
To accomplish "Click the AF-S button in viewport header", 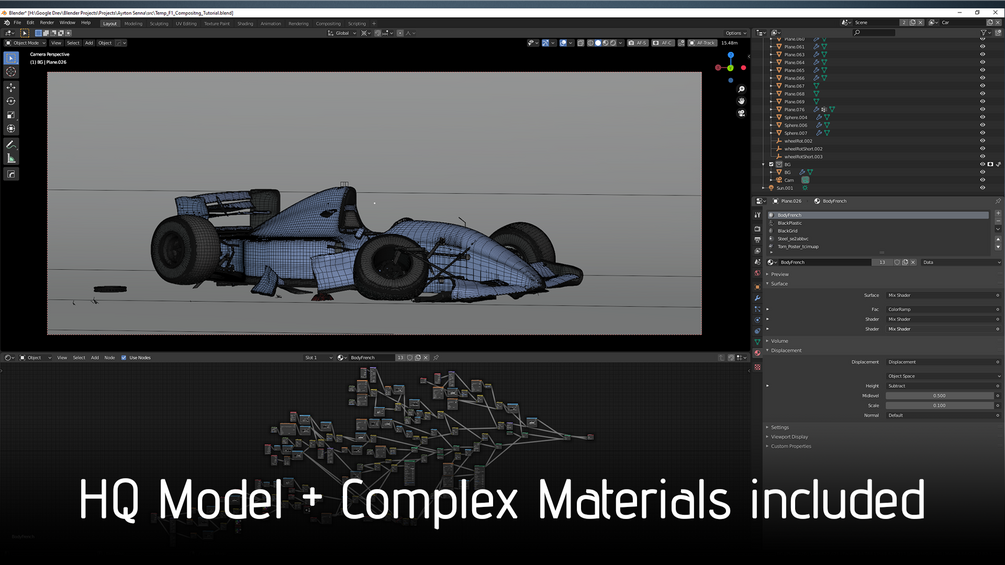I will 638,43.
